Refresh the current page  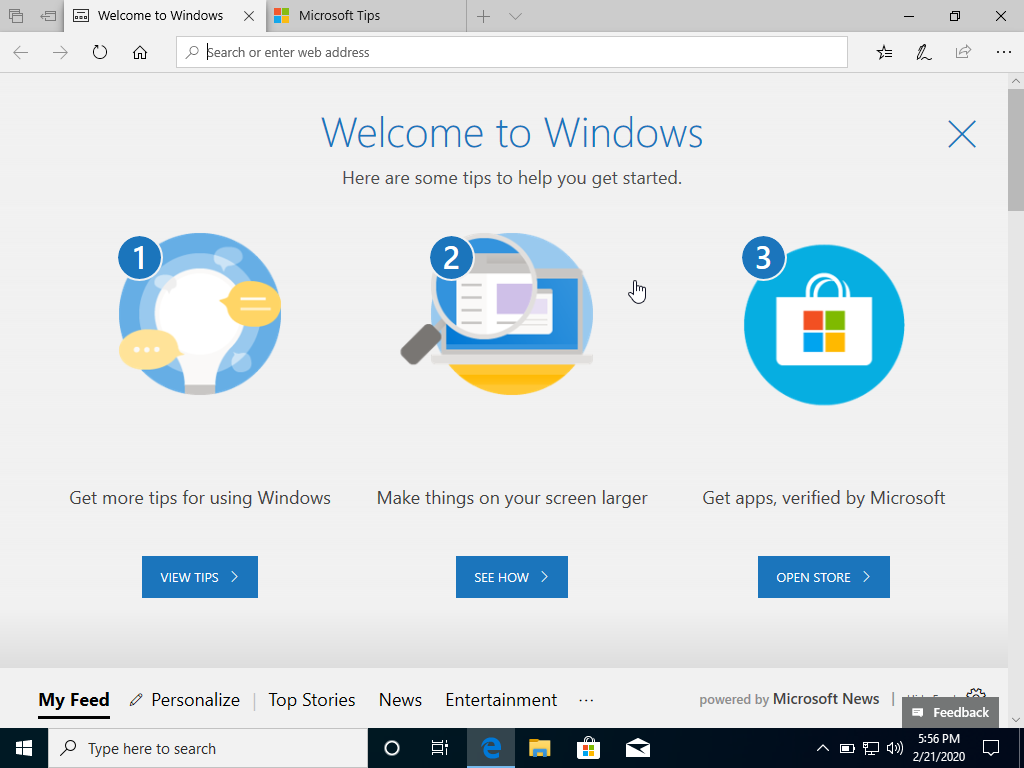[x=100, y=52]
